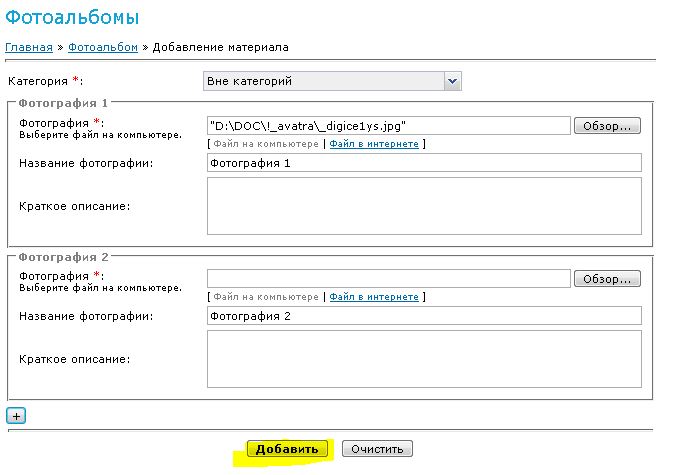Focus the file path field with digice1ys.jpg
The image size is (676, 475).
(x=388, y=126)
